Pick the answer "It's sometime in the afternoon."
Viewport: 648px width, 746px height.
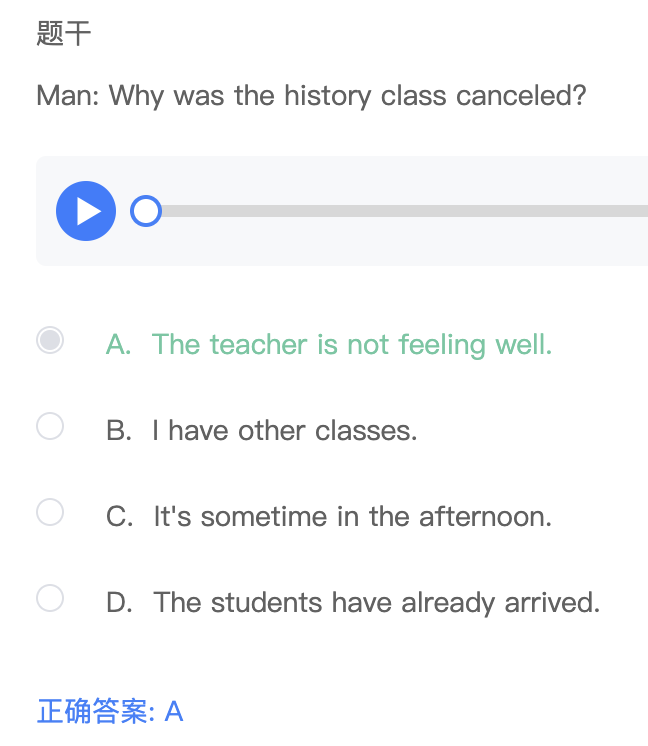(x=352, y=517)
